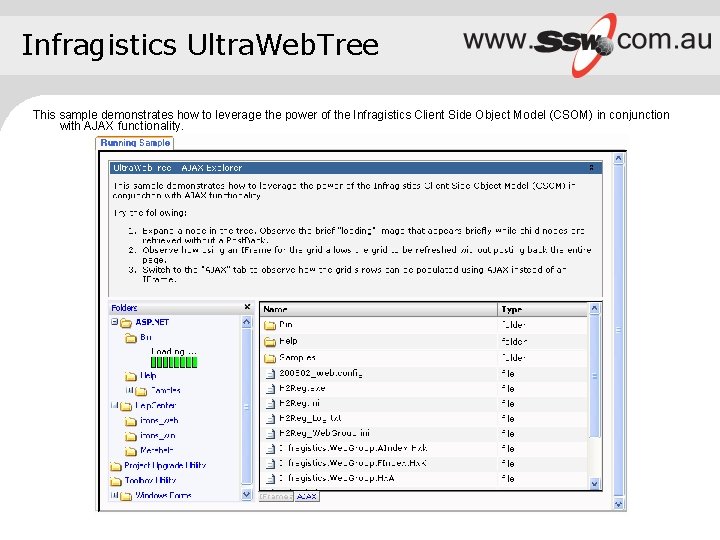Image resolution: width=720 pixels, height=540 pixels.
Task: Click file icon of H2Reg_WebGroup.ini
Action: pyautogui.click(x=271, y=434)
